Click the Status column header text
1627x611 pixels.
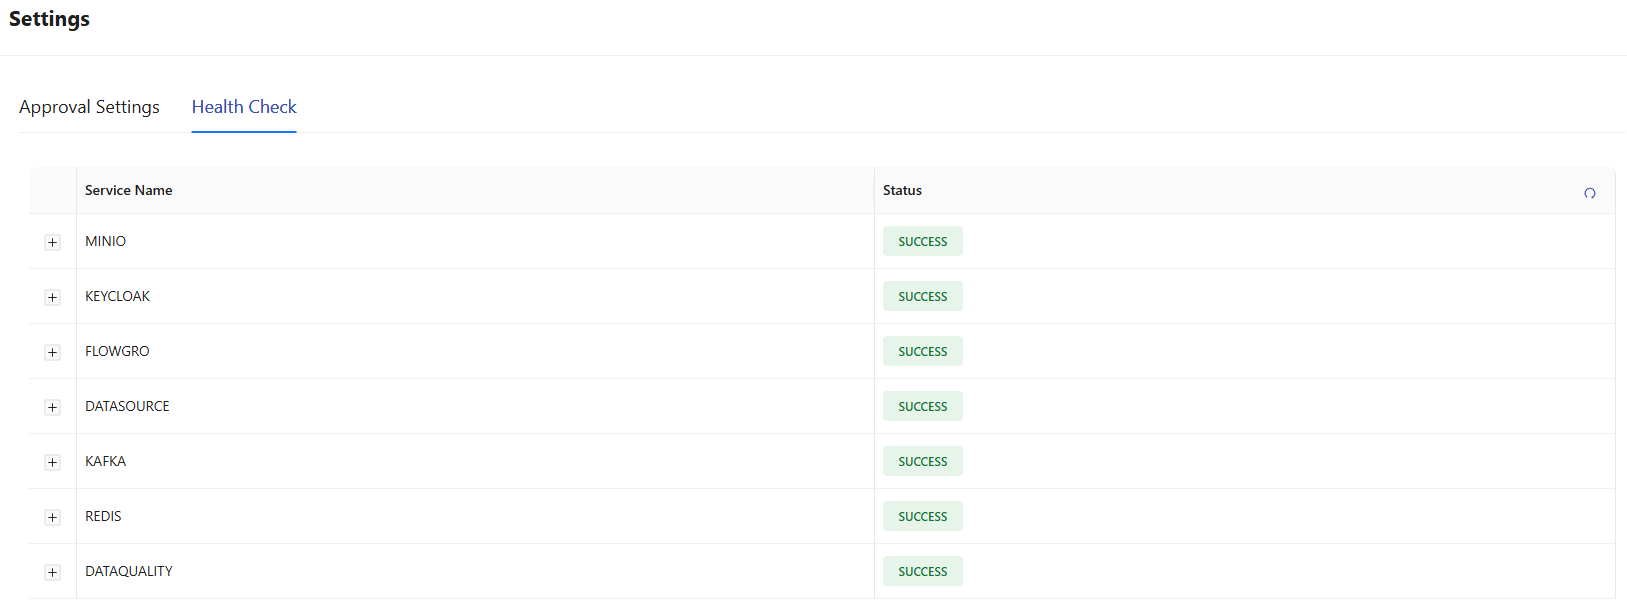(902, 190)
